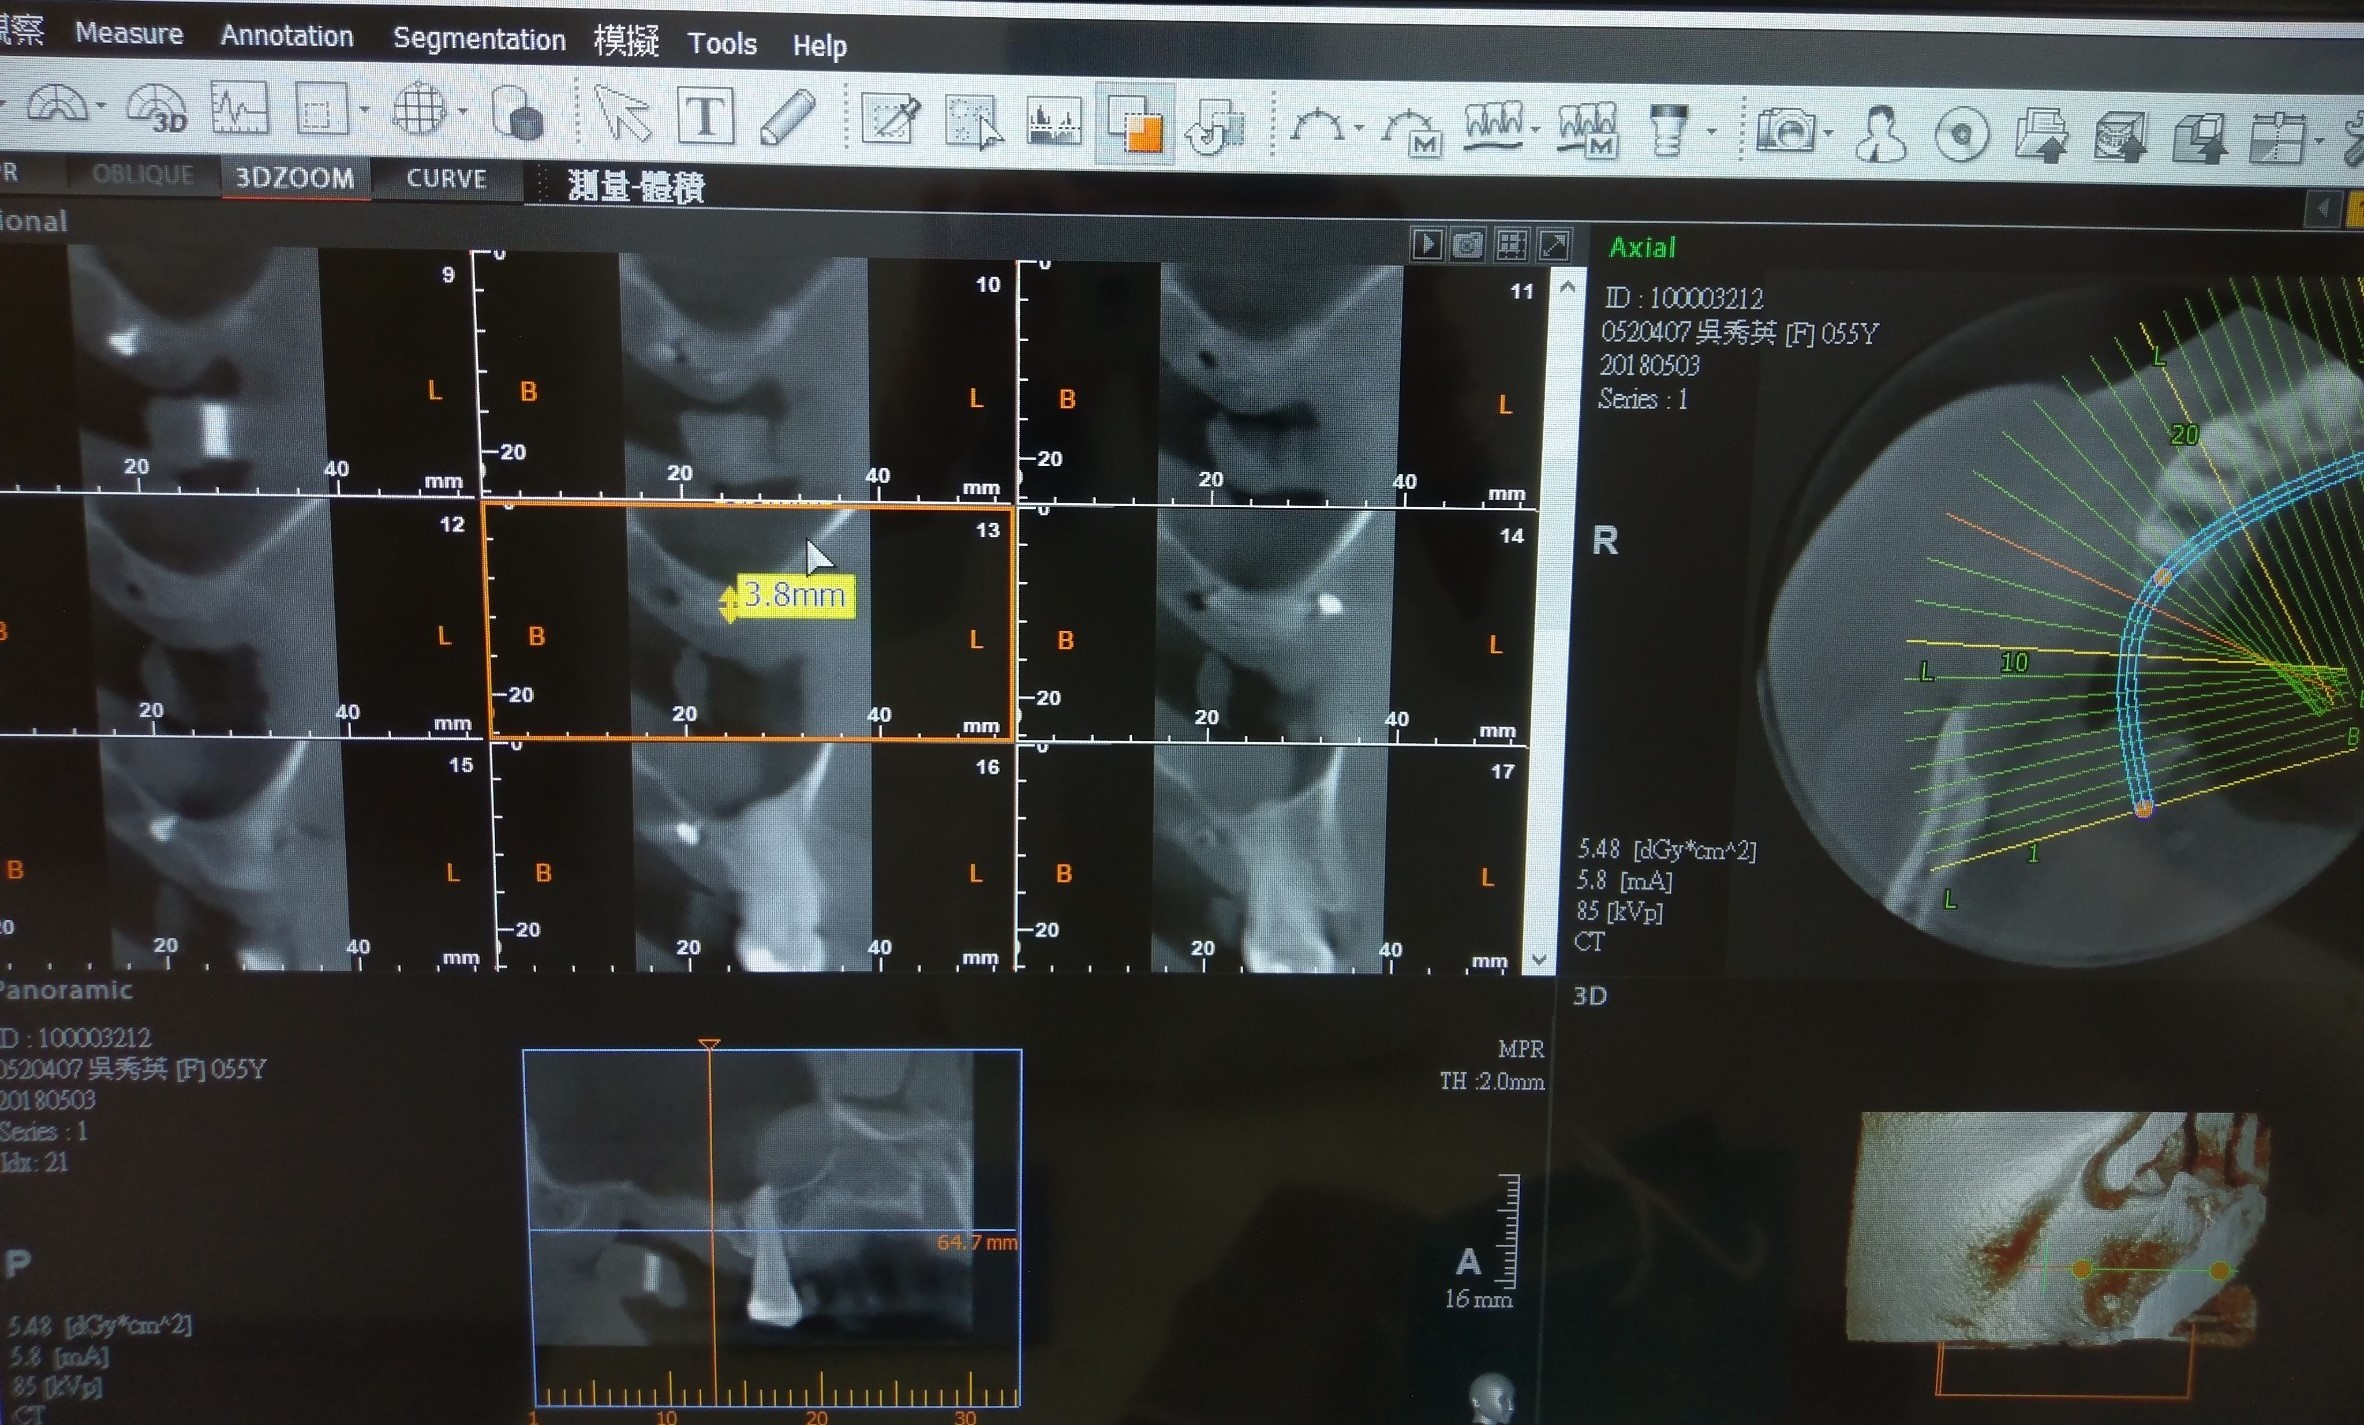Toggle cine play in cross-sectional view

(x=1427, y=244)
